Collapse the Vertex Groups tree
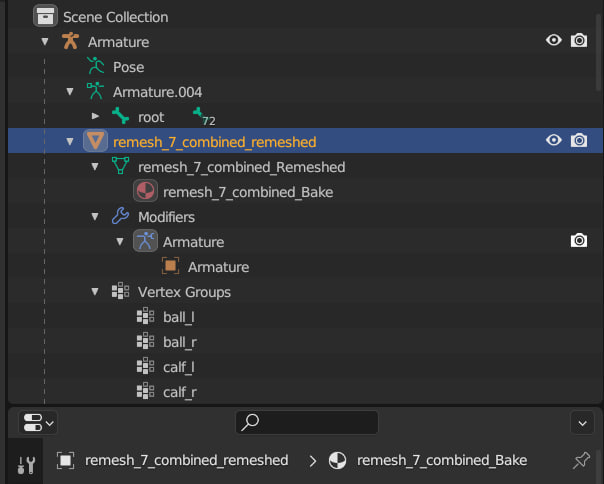The width and height of the screenshot is (604, 484). [x=95, y=292]
